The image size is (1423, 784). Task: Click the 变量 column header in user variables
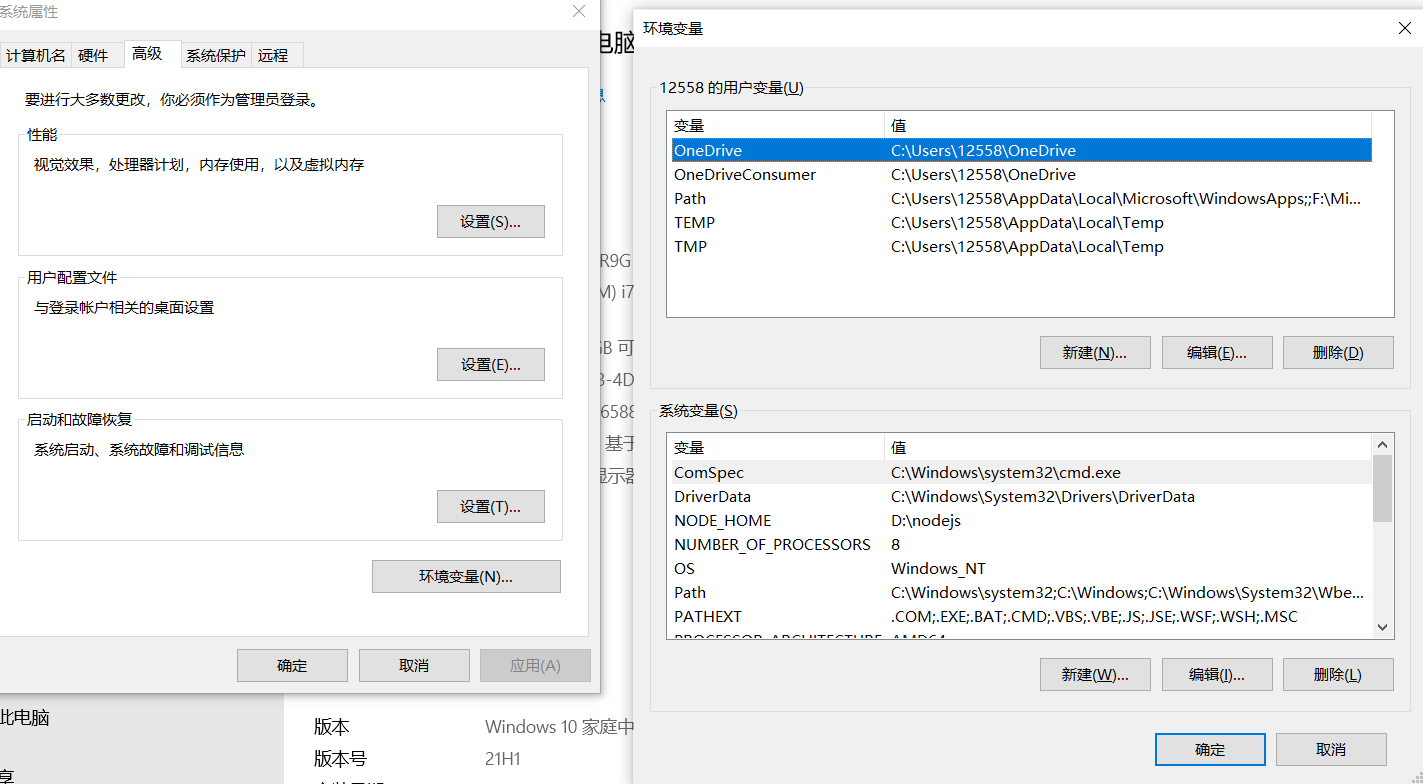point(776,126)
